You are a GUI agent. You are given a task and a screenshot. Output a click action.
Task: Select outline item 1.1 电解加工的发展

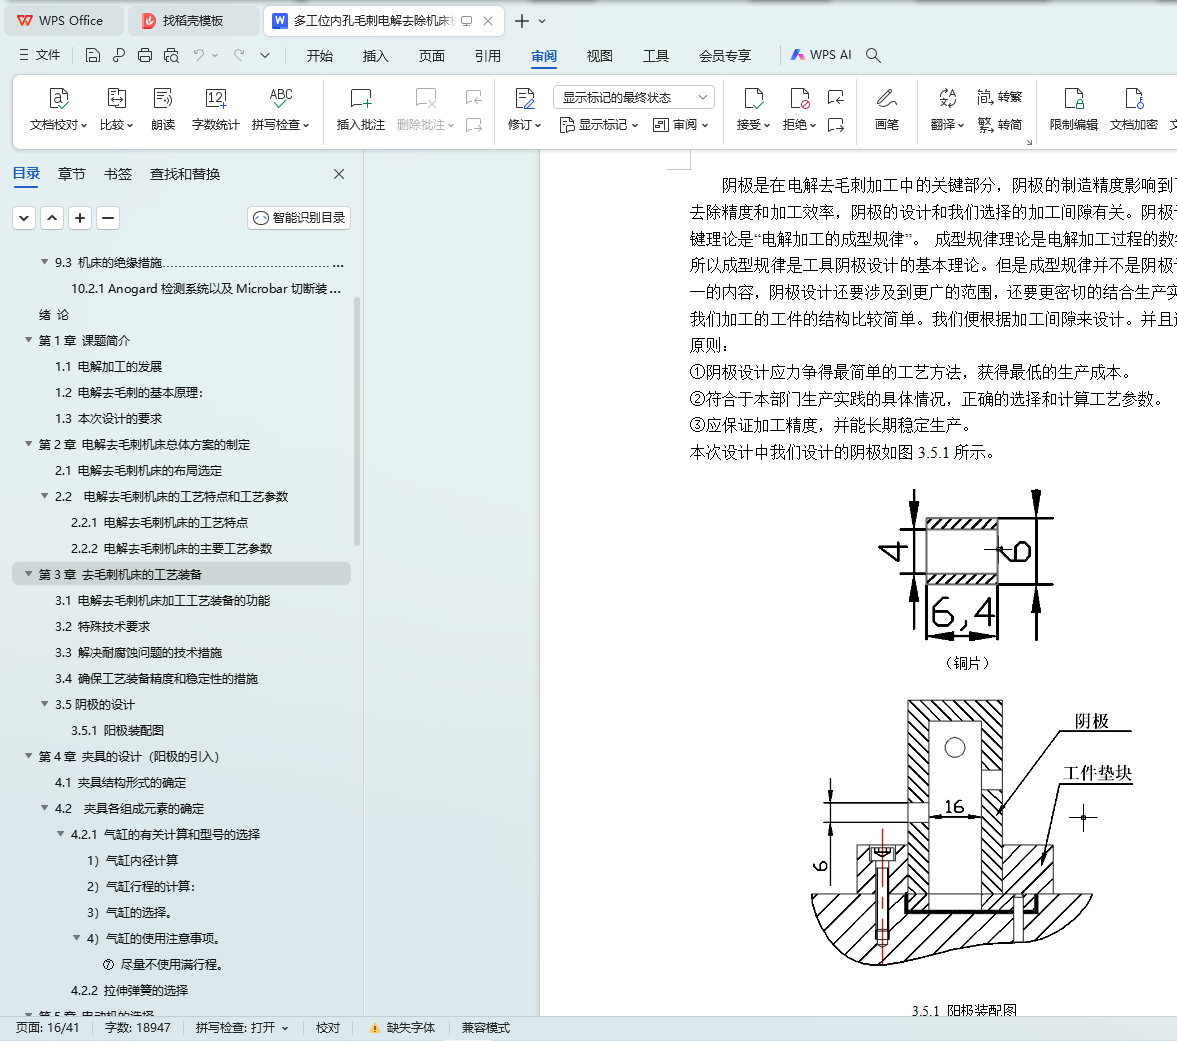point(108,366)
